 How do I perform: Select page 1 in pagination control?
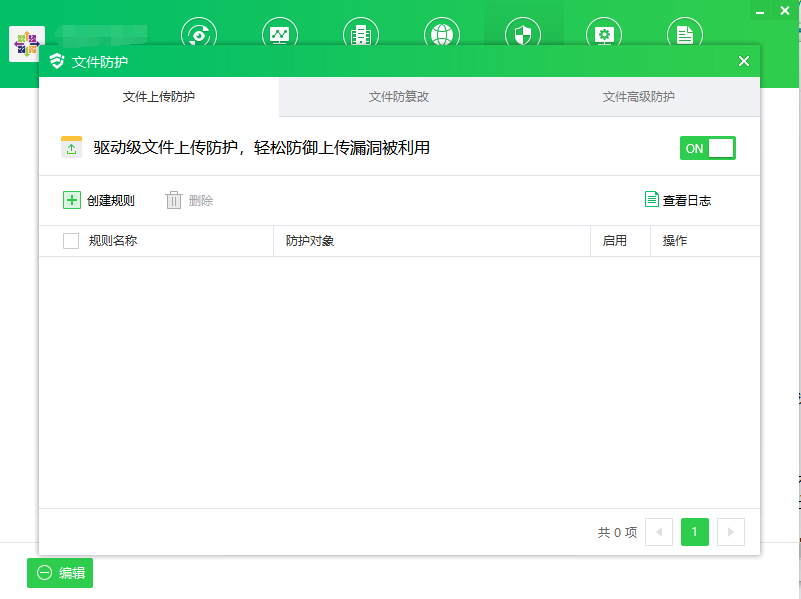695,532
